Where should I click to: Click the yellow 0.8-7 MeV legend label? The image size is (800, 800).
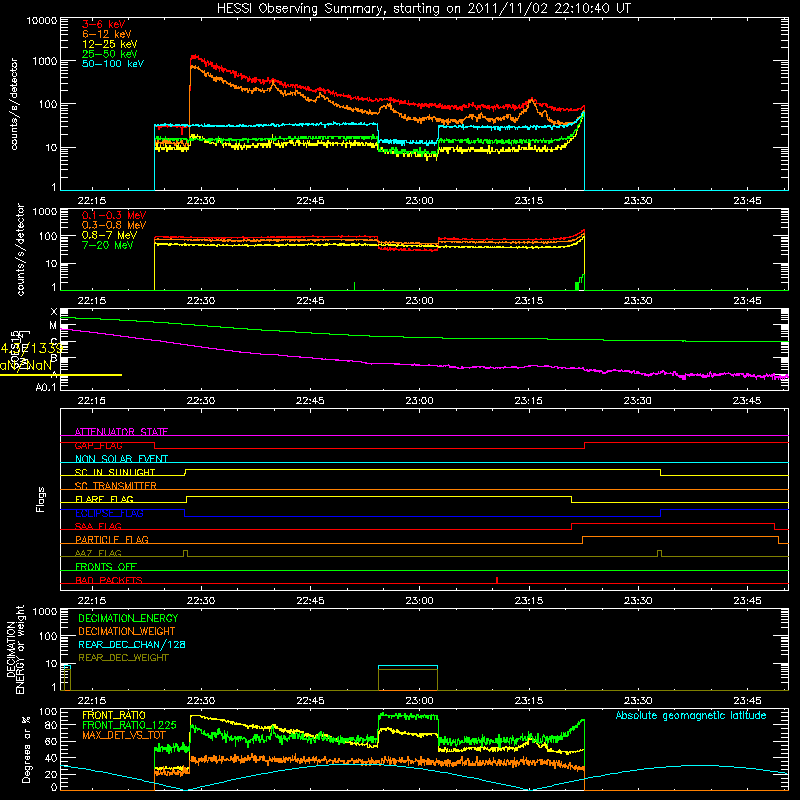click(x=109, y=235)
